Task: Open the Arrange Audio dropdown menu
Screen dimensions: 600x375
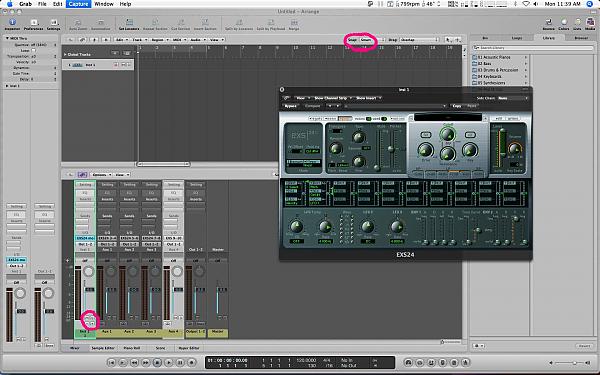Action: pyautogui.click(x=197, y=40)
